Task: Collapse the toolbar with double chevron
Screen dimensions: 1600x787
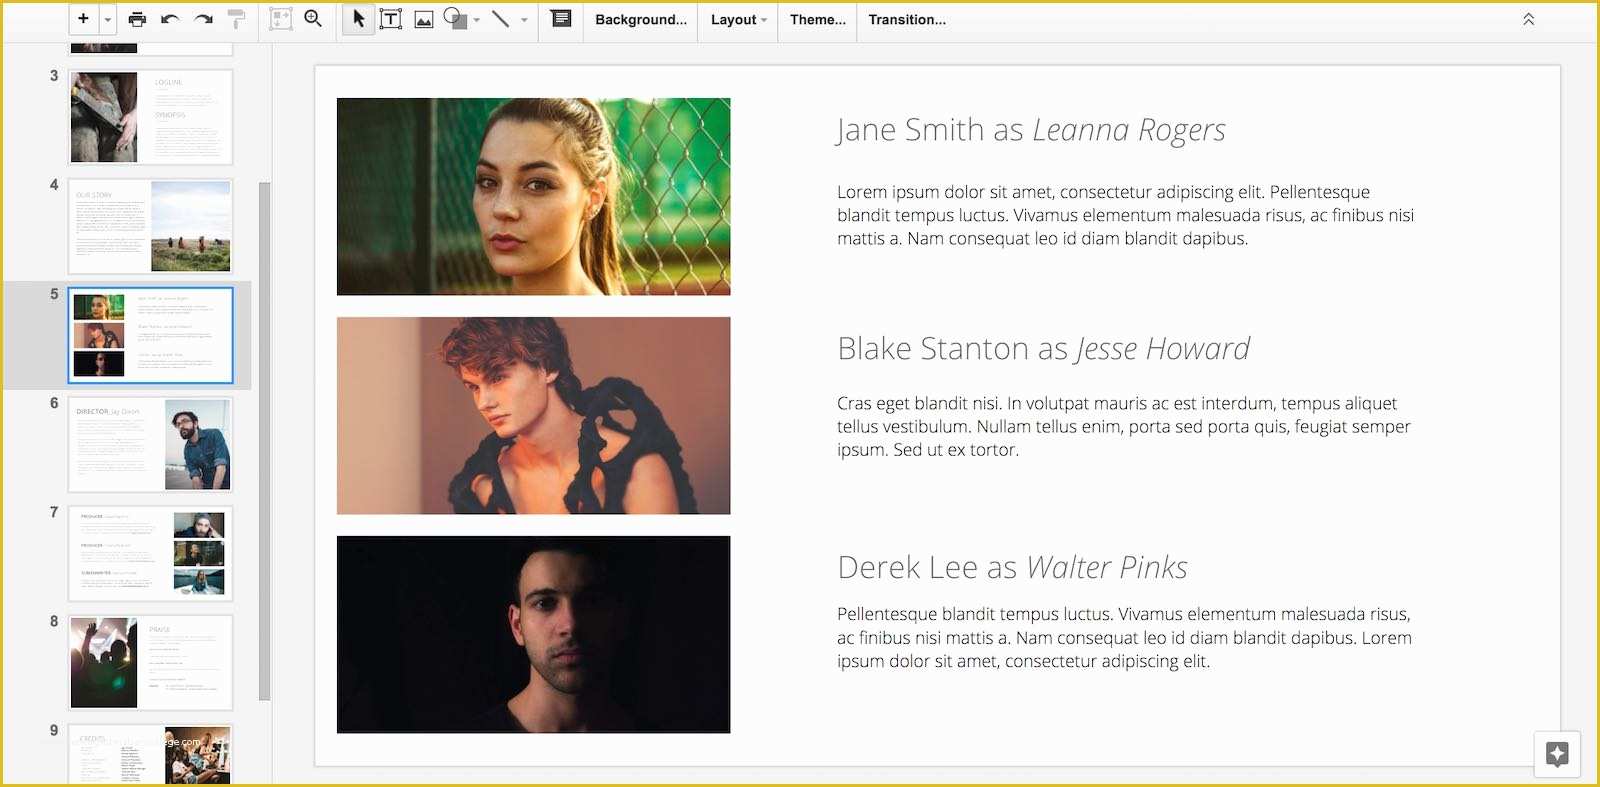Action: (x=1528, y=19)
